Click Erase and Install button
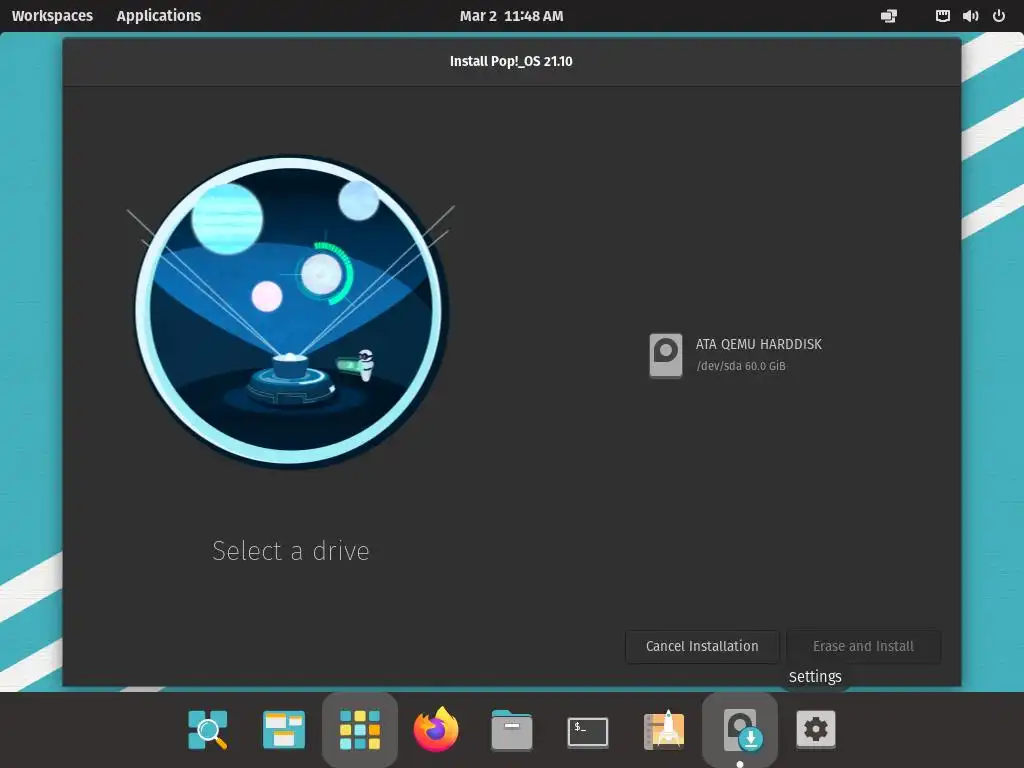1024x768 pixels. coord(863,647)
